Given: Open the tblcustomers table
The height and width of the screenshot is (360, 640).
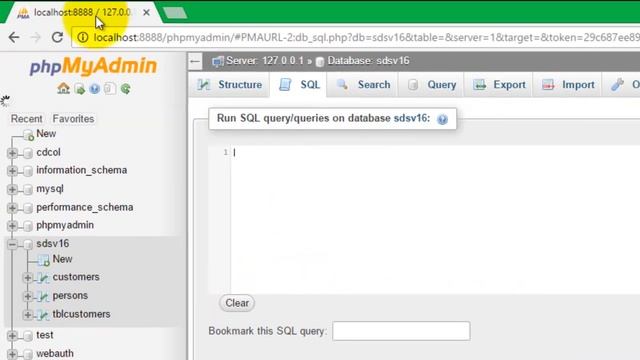Looking at the screenshot, I should (x=82, y=314).
